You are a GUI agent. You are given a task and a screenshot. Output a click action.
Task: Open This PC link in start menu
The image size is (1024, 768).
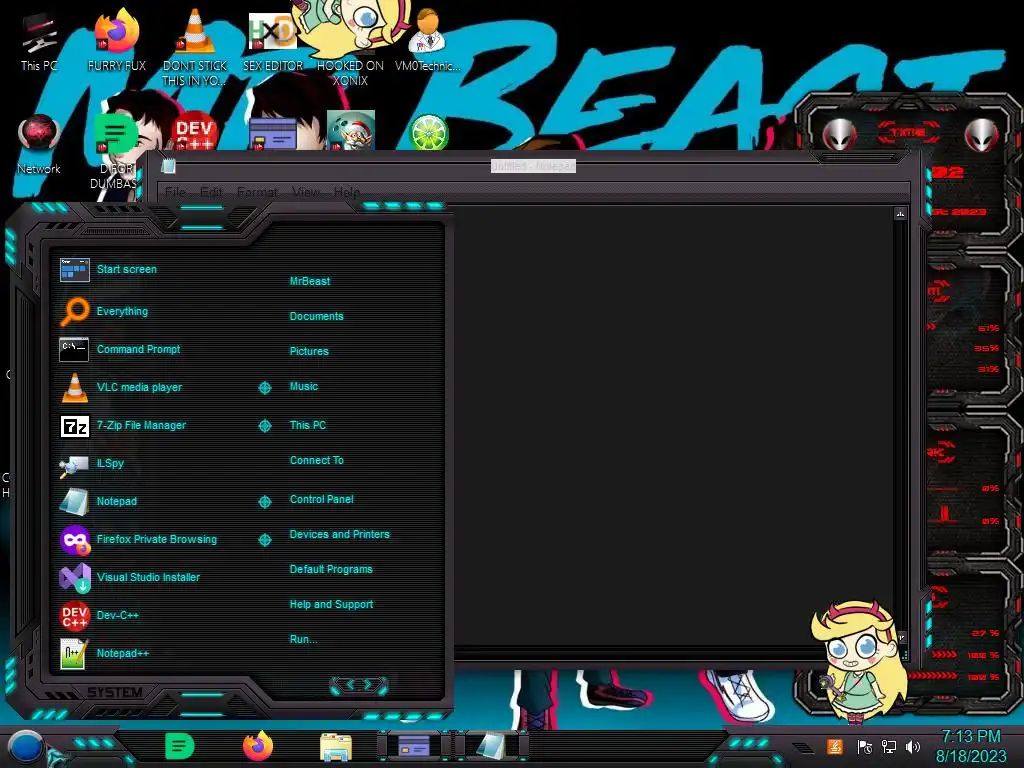click(x=308, y=425)
